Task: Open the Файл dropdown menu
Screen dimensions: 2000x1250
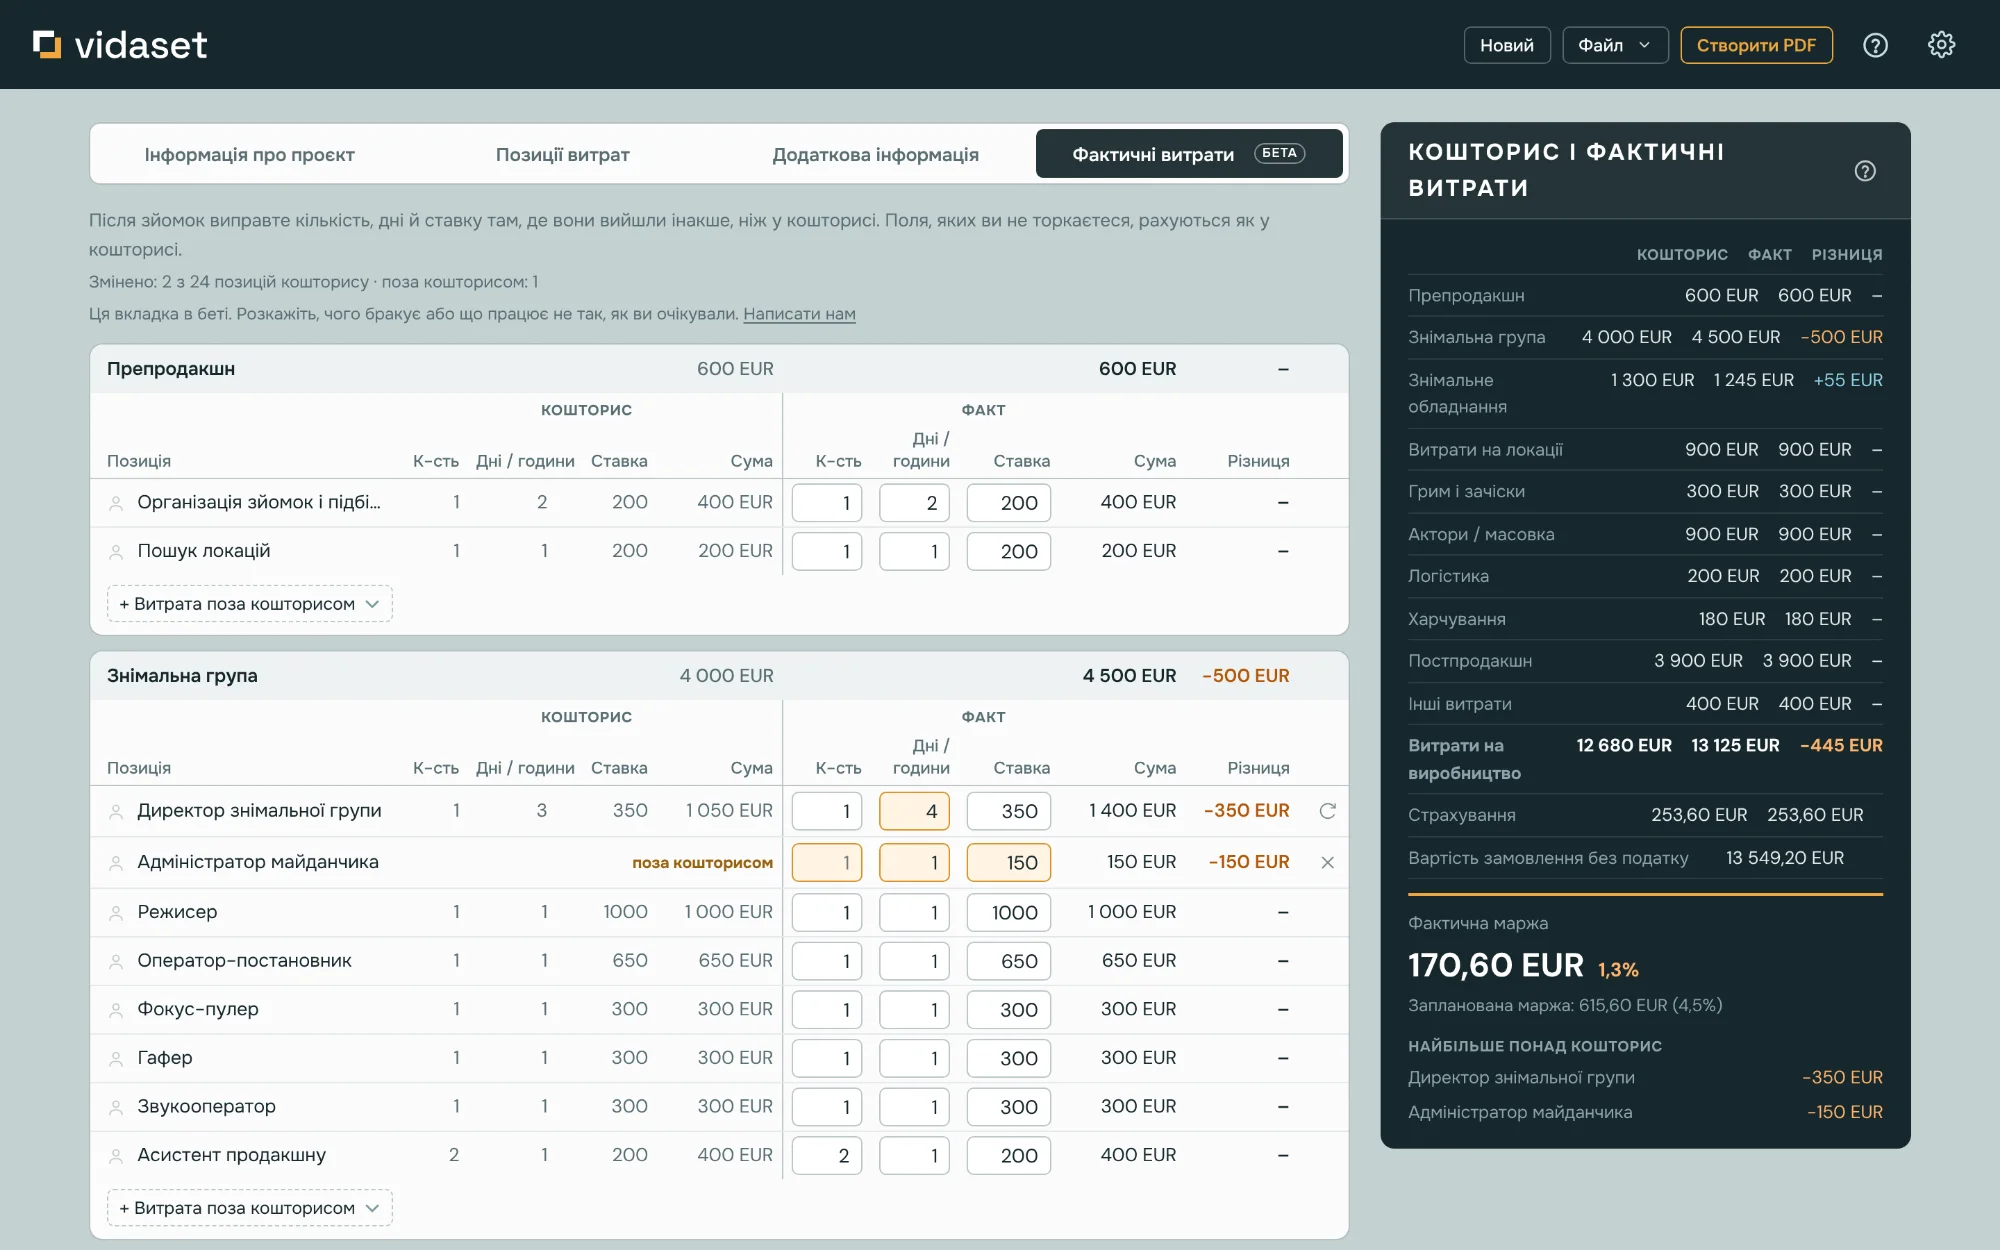Action: click(x=1615, y=45)
